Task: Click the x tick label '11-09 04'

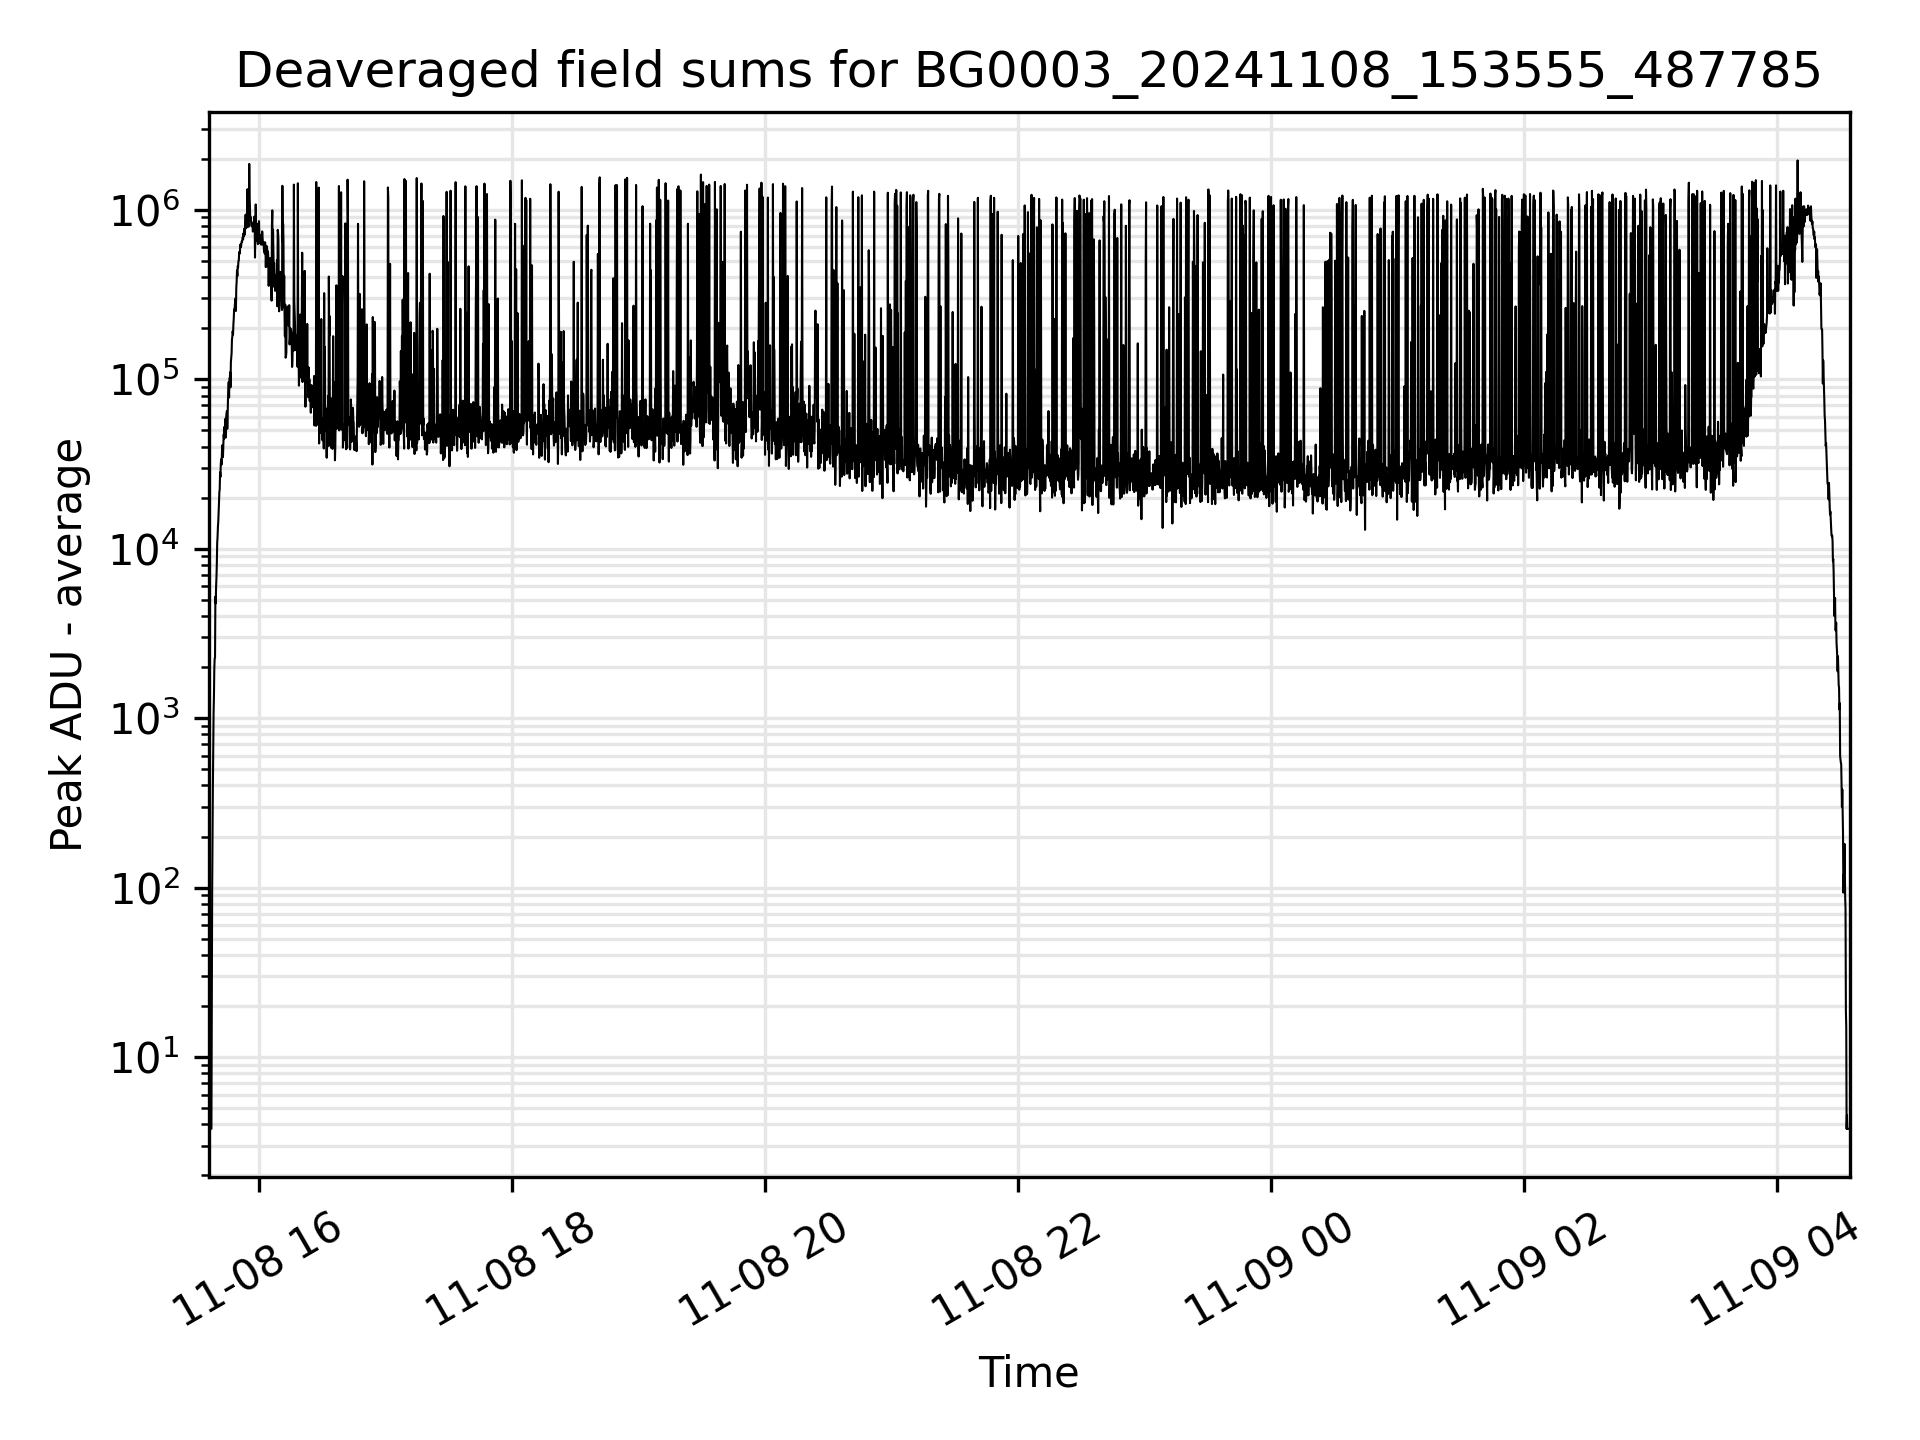Action: click(x=1775, y=1269)
